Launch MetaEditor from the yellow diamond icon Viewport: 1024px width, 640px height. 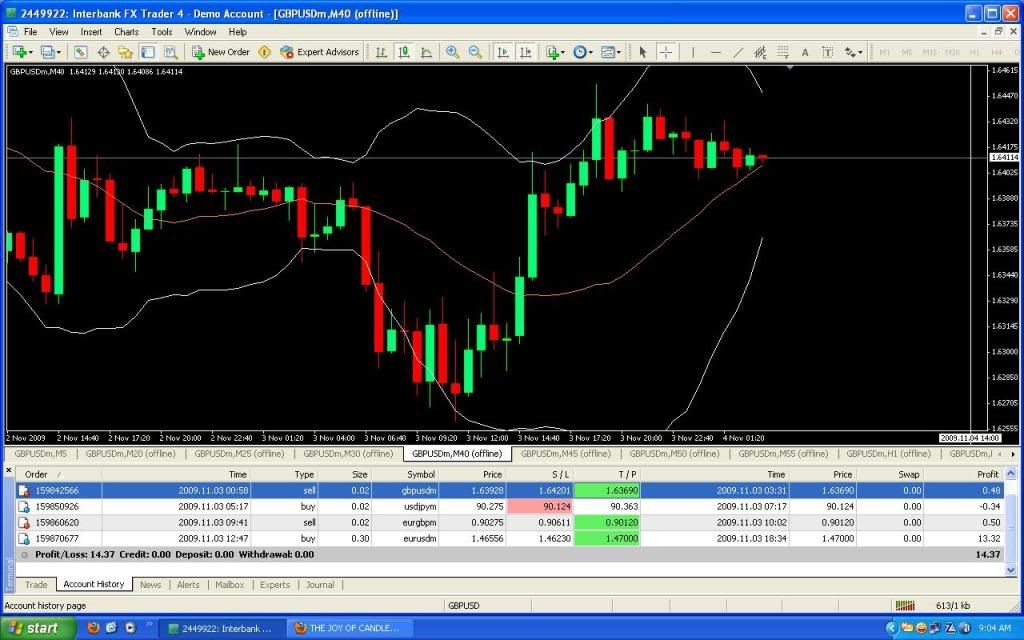pyautogui.click(x=264, y=52)
